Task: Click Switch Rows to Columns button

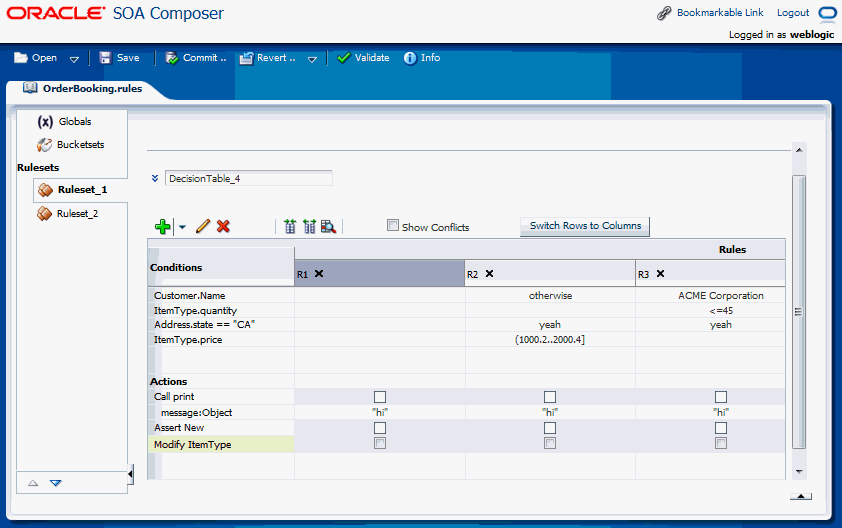Action: 585,226
